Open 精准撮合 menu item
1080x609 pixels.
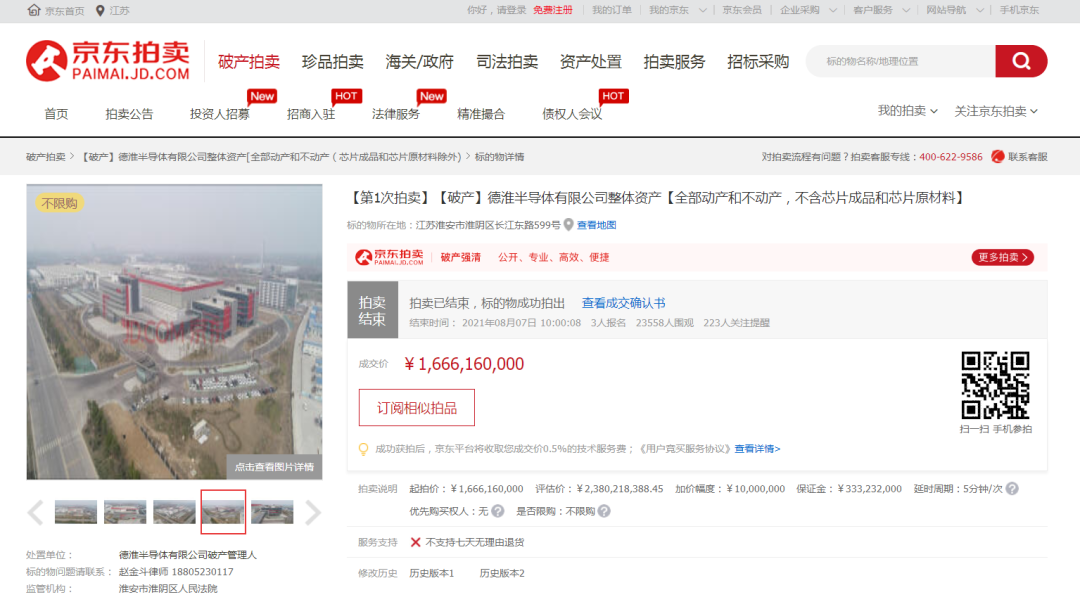(481, 114)
